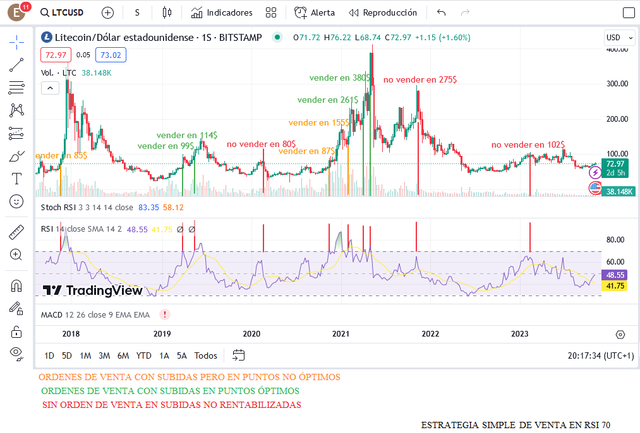Hide all drawings with eye icon

coord(16,353)
